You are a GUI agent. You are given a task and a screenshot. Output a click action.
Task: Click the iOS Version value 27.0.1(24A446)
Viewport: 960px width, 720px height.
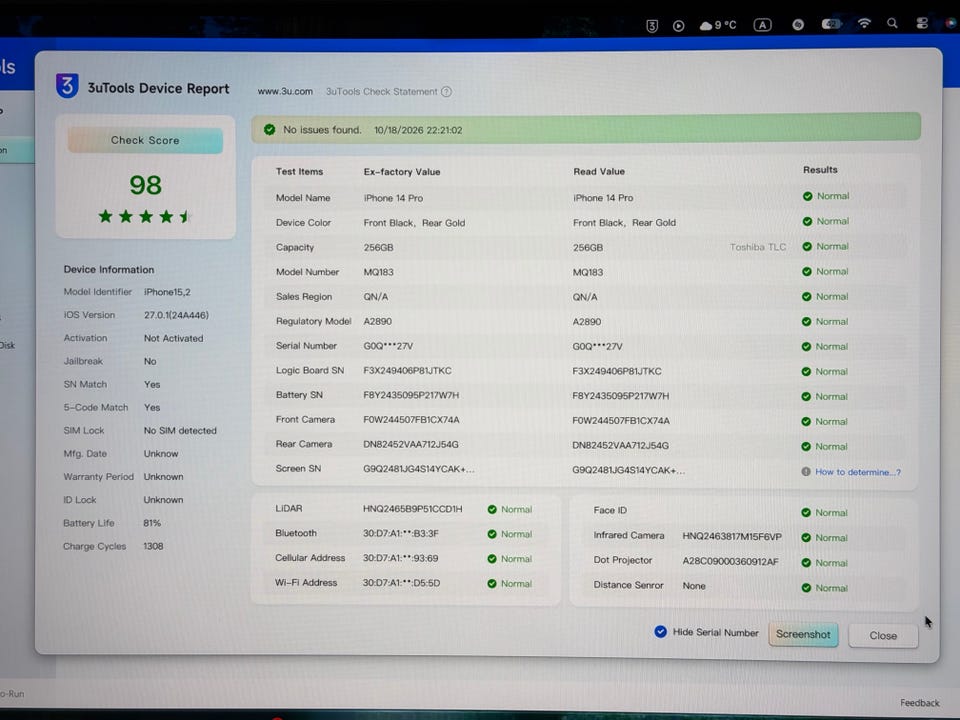[x=176, y=315]
